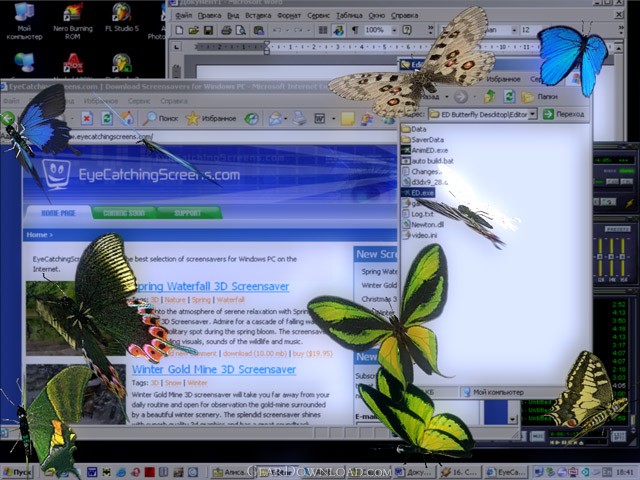
Task: Click the buy ($19.95) link
Action: pos(313,353)
